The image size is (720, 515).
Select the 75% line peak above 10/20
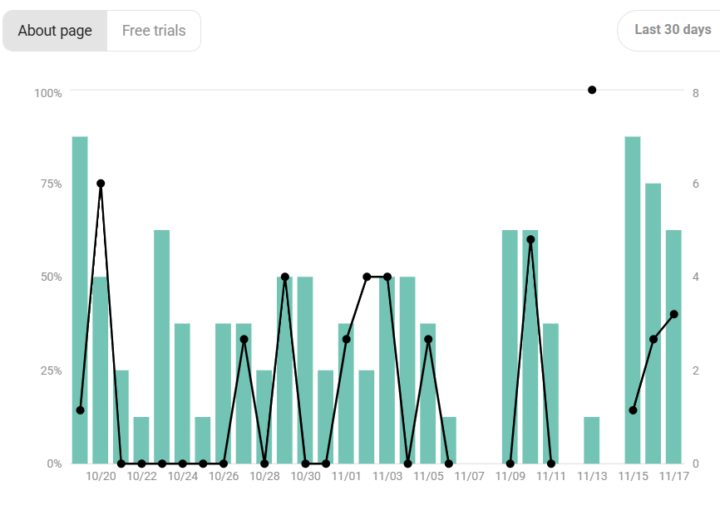pos(100,184)
